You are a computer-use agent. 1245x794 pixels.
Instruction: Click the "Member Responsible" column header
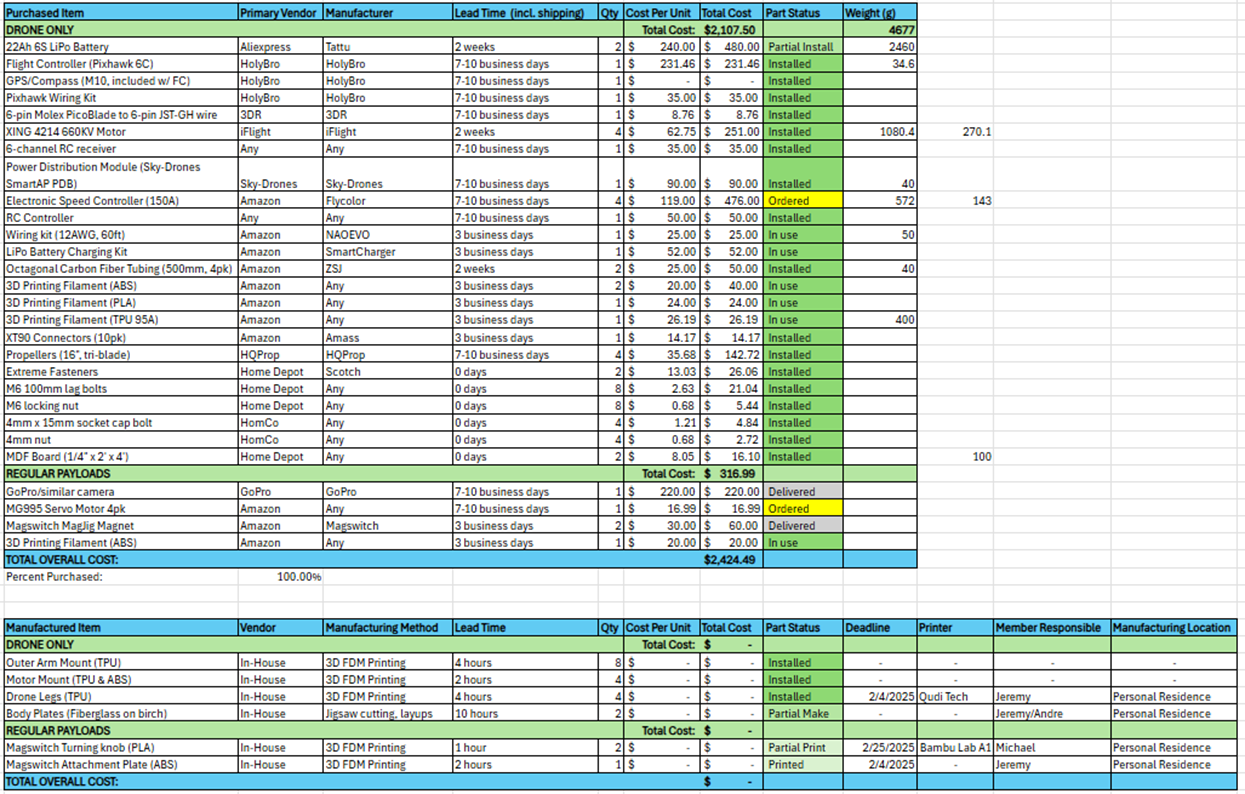[x=1050, y=628]
